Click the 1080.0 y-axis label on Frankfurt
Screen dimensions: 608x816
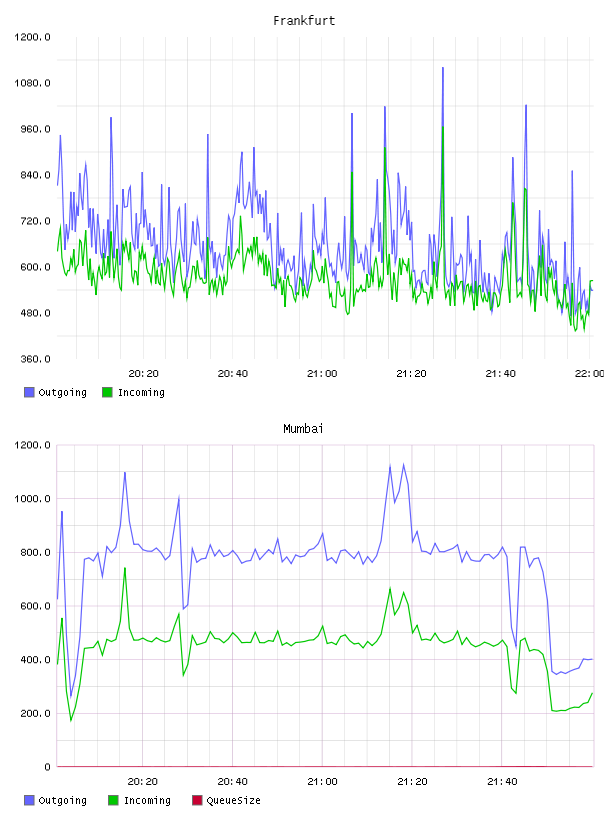32,83
